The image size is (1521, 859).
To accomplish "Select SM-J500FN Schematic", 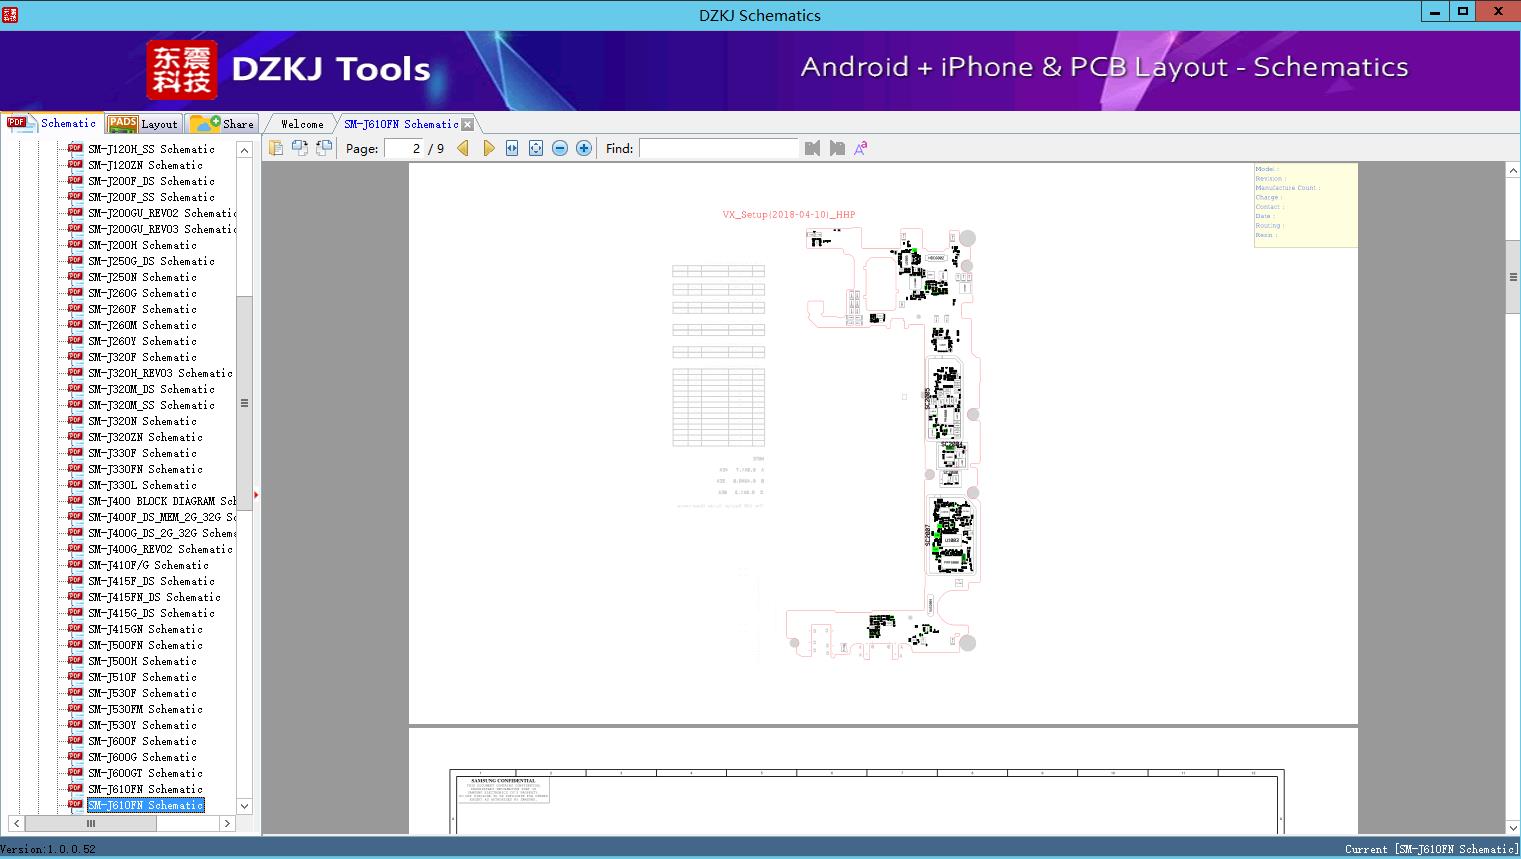I will (145, 645).
